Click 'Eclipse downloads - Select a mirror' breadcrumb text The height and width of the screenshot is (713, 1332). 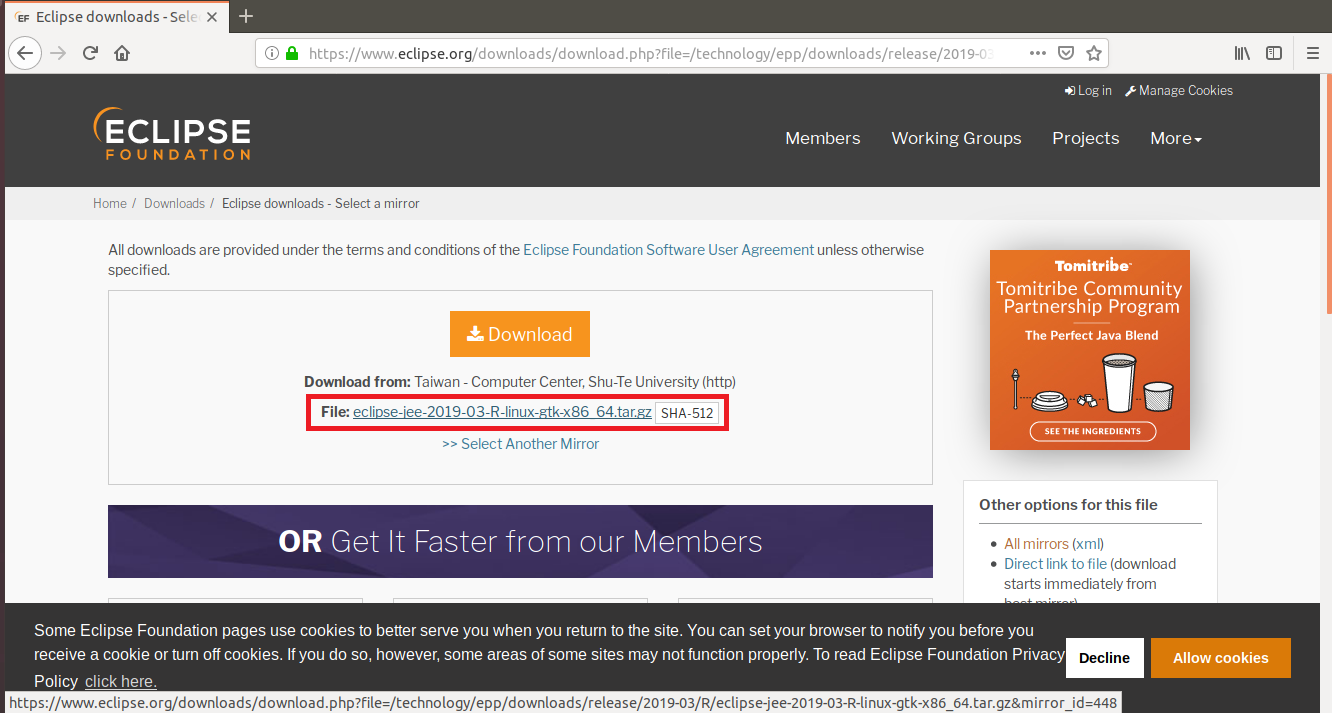point(321,203)
